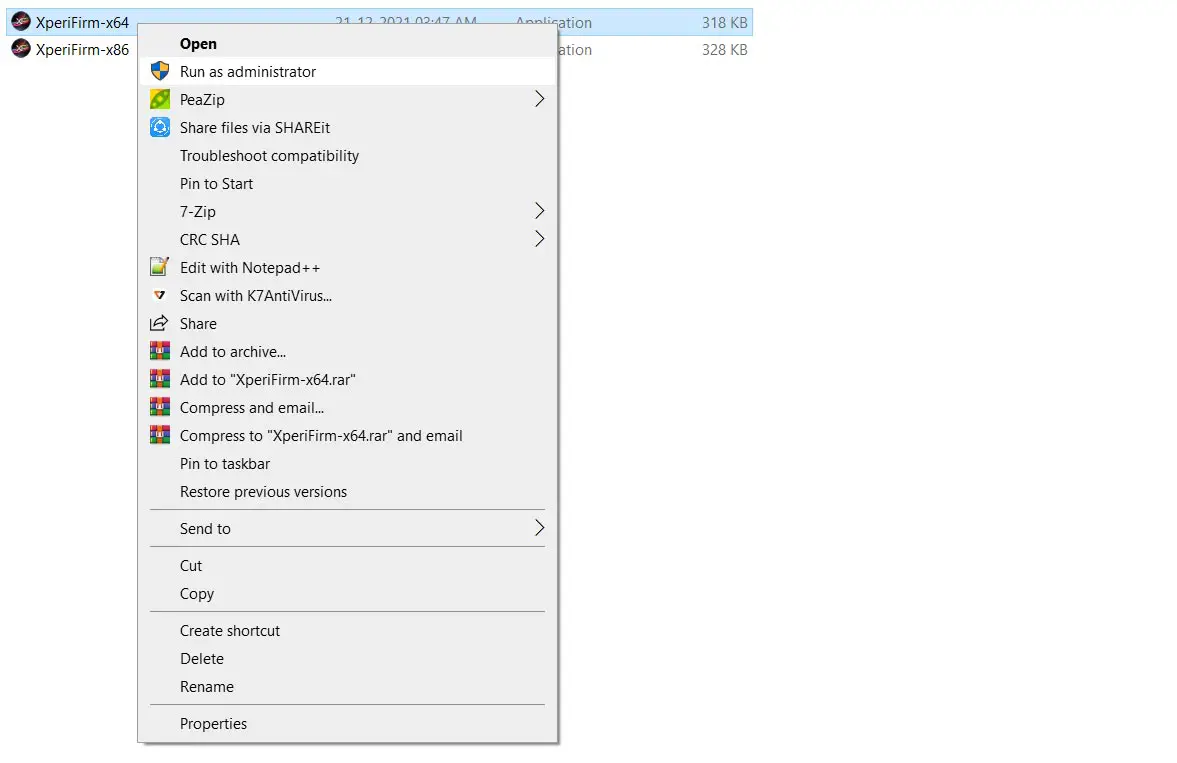
Task: Click the K7AntiVirus scan icon
Action: click(x=160, y=296)
